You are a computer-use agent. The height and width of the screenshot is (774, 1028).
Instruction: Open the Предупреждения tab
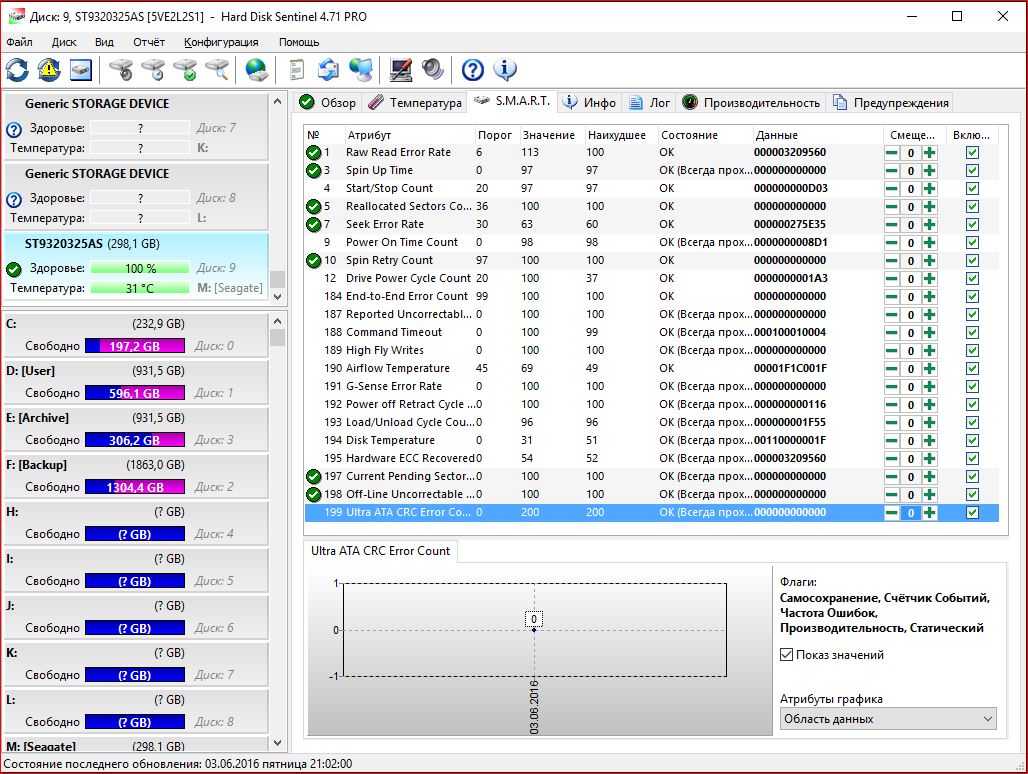click(891, 102)
